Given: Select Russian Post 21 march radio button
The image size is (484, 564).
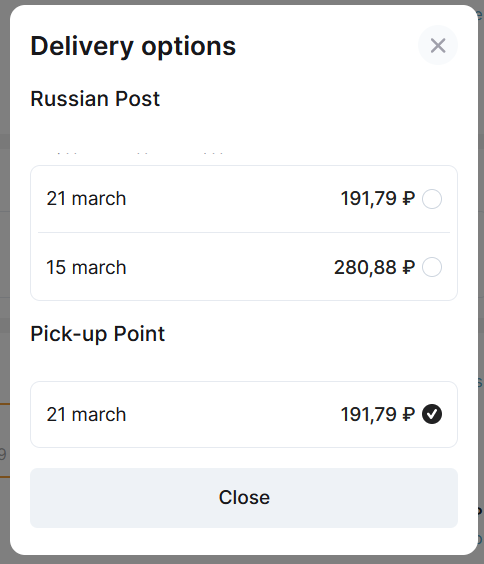Looking at the screenshot, I should point(432,199).
